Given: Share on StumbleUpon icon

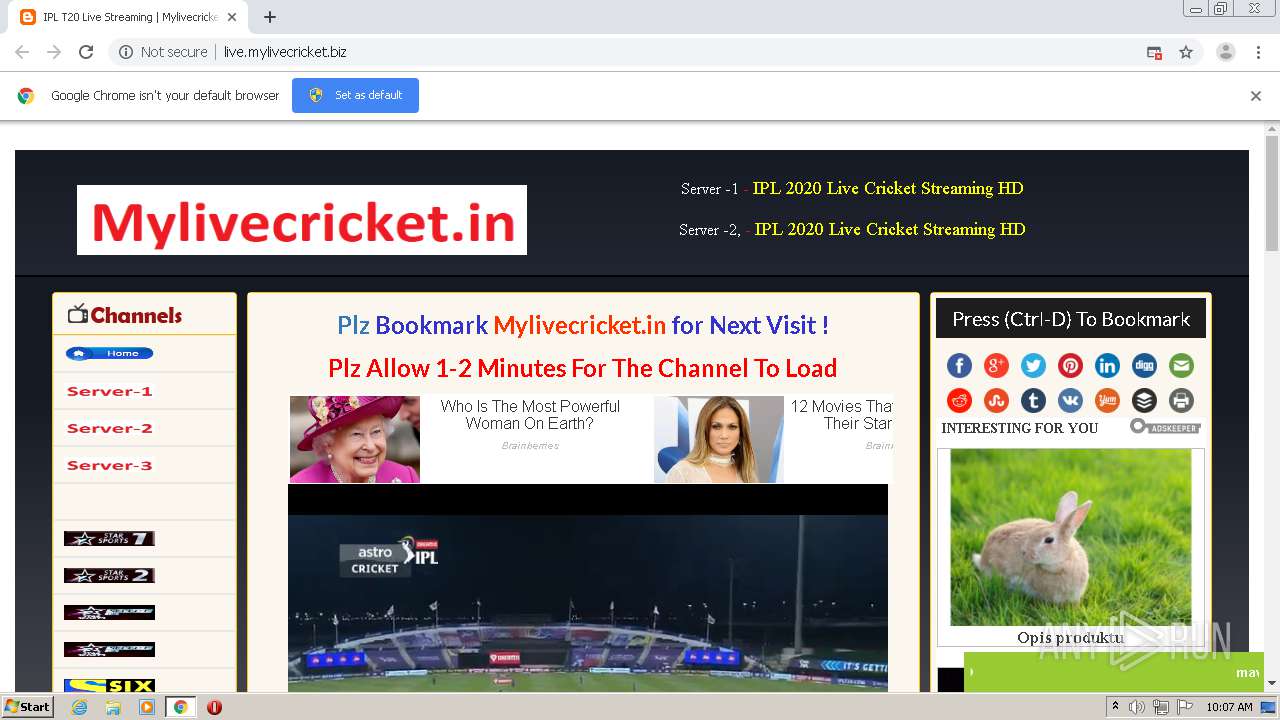Looking at the screenshot, I should pyautogui.click(x=996, y=401).
